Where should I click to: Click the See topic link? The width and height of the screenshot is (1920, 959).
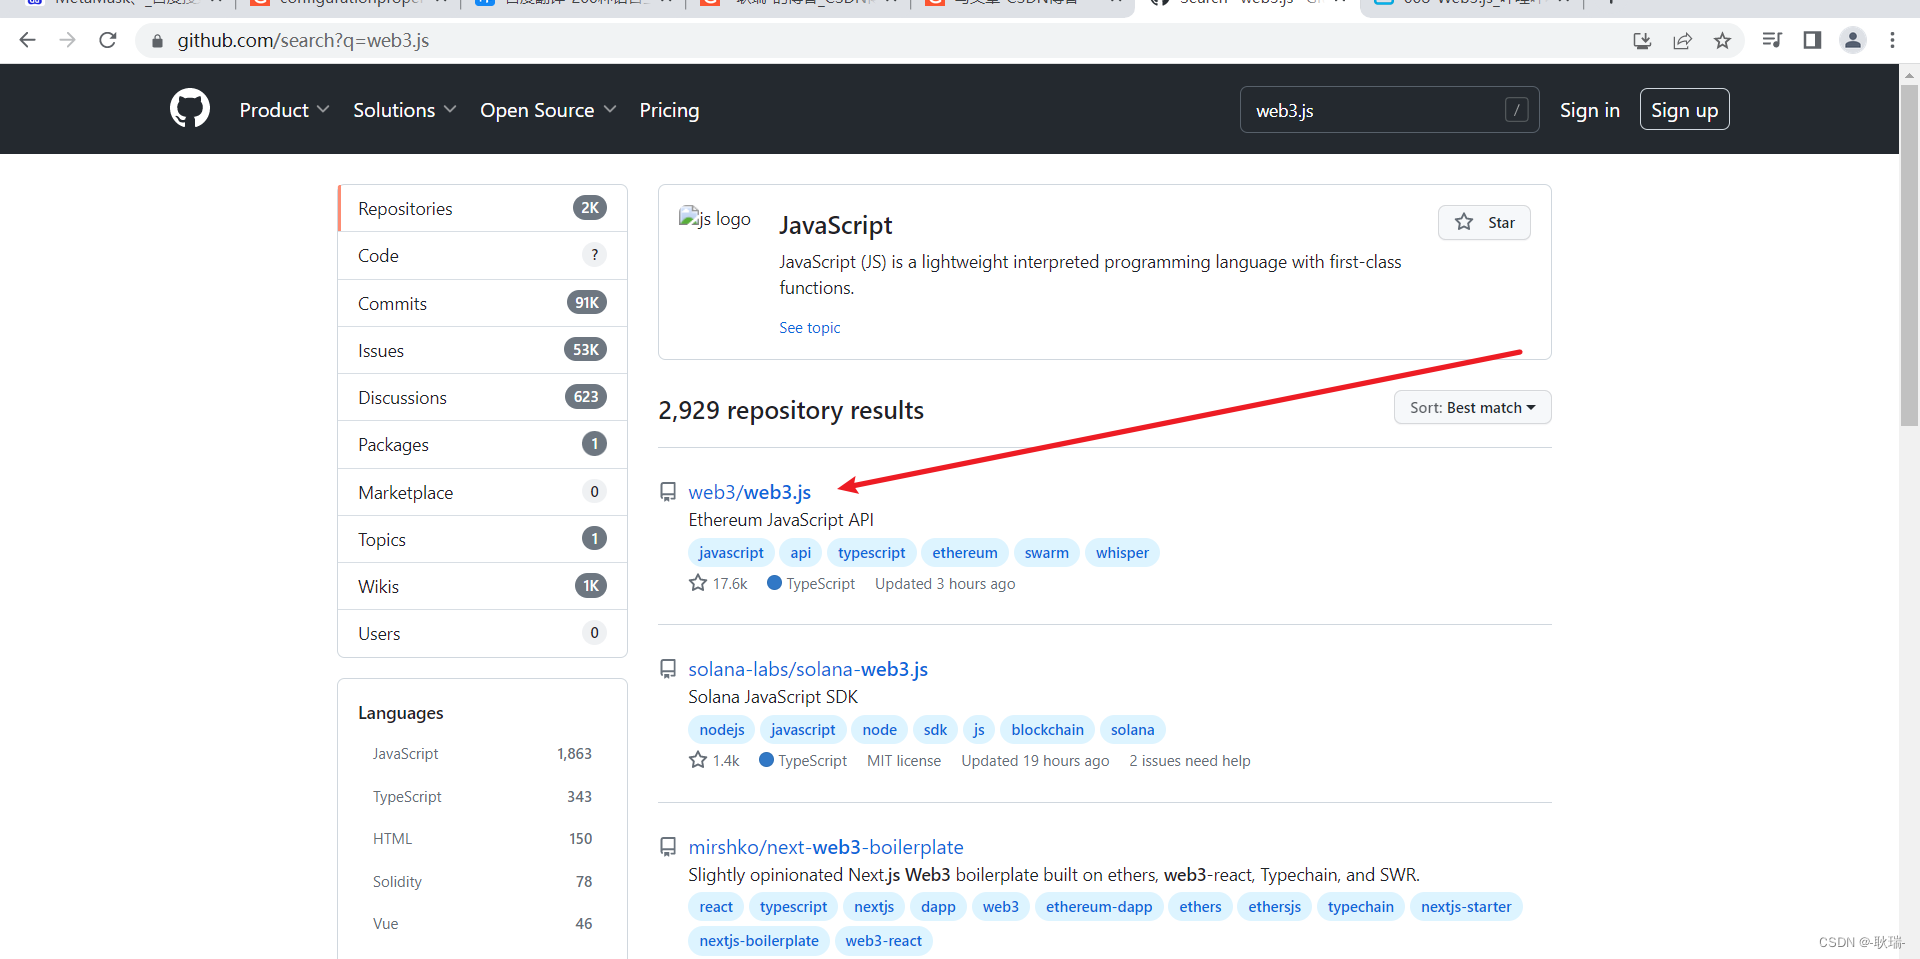pos(809,327)
